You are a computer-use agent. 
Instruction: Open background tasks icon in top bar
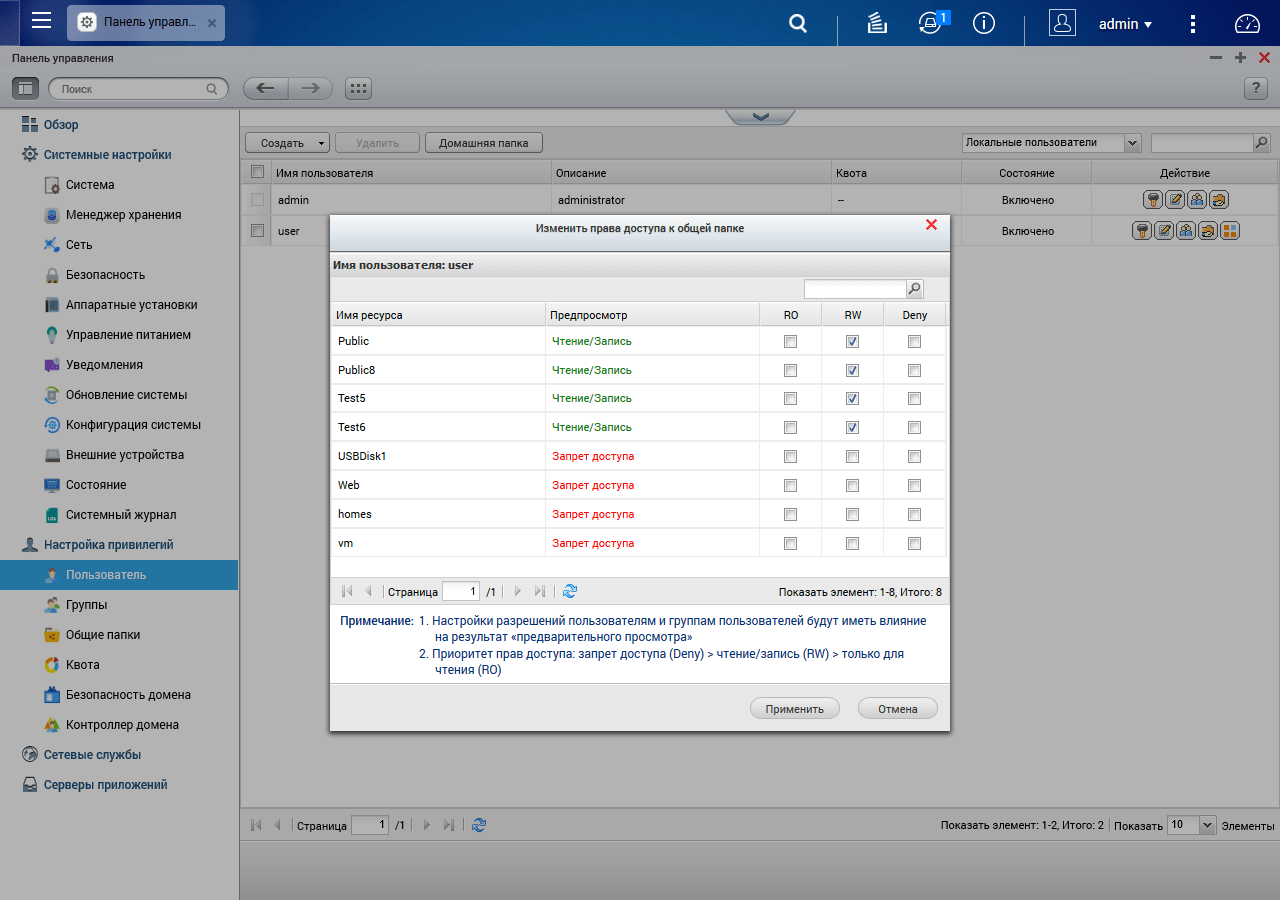[x=878, y=23]
